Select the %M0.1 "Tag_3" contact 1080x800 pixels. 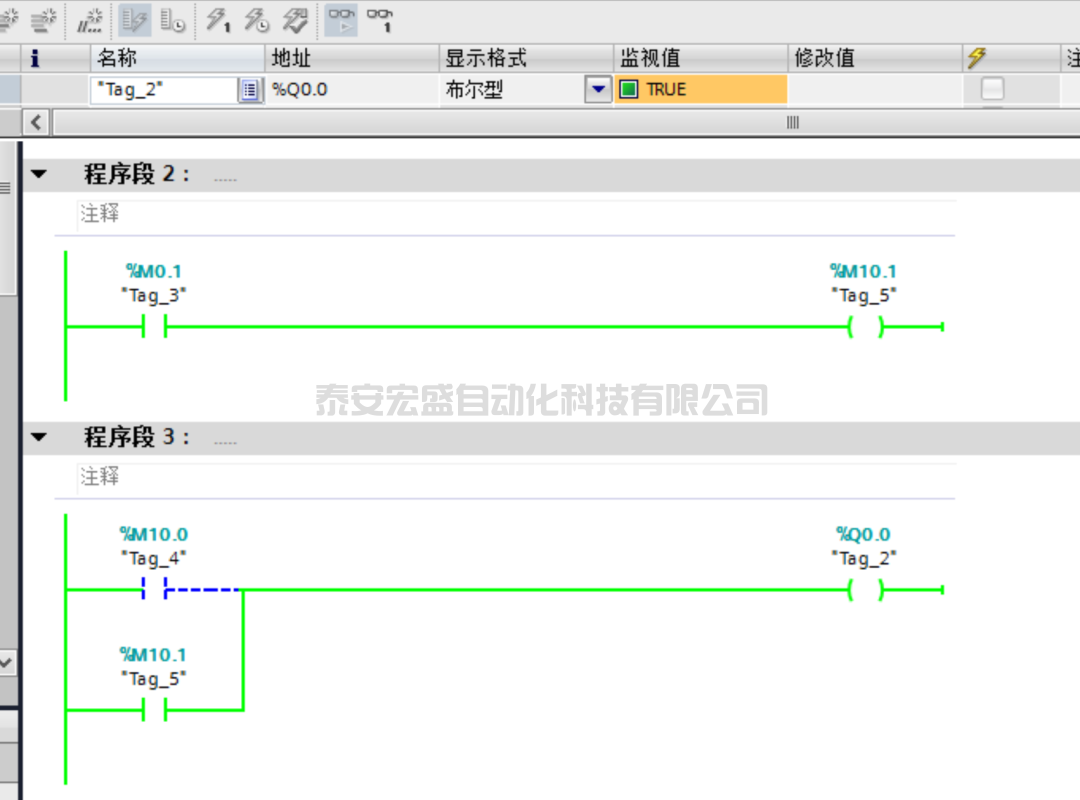click(154, 327)
